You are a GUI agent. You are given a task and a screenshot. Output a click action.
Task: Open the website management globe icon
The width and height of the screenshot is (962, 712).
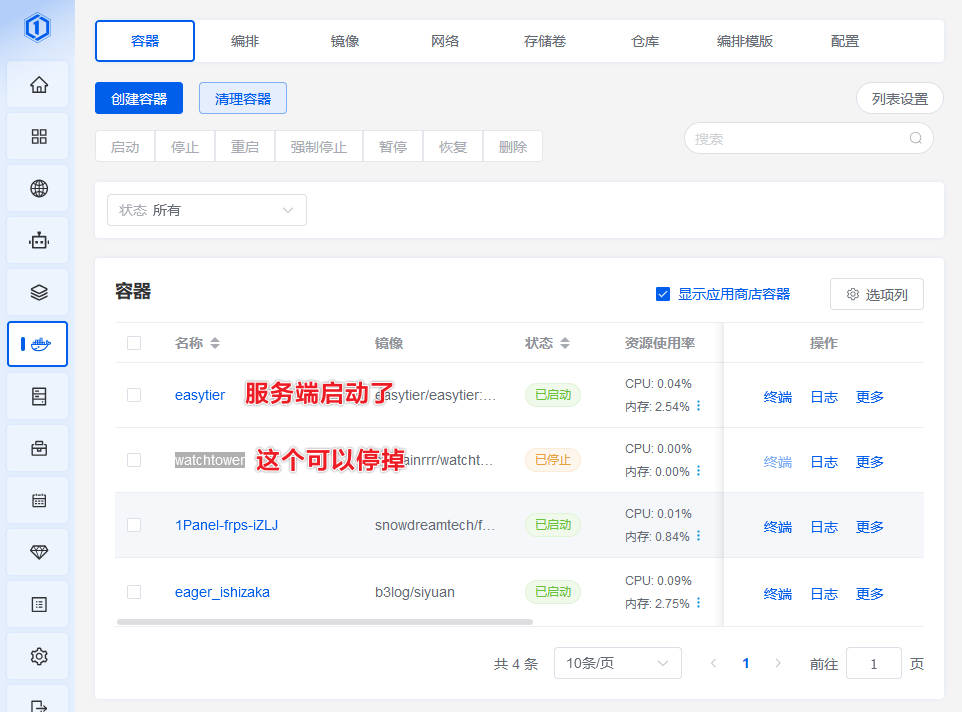point(37,187)
